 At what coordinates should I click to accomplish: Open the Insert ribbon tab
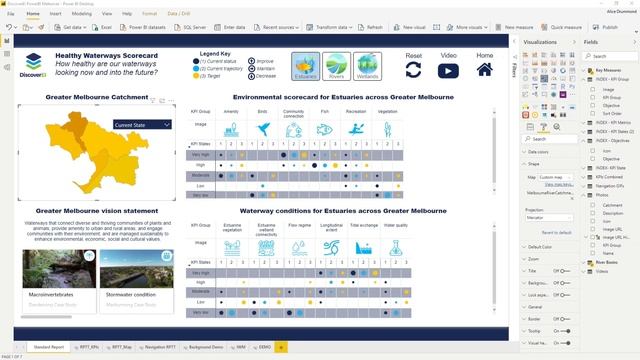[x=56, y=13]
